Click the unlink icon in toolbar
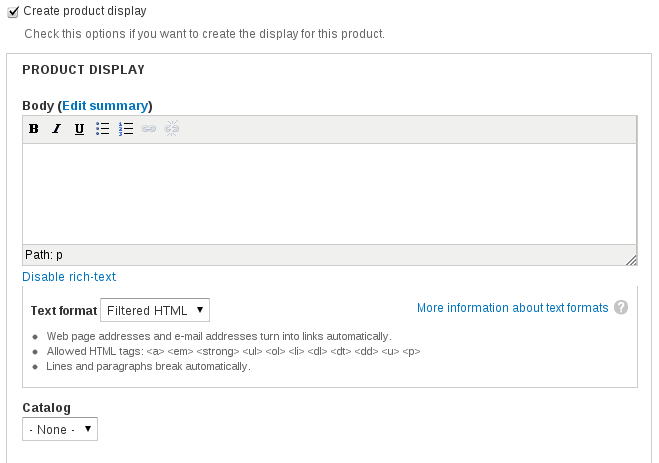Viewport: 659px width, 463px height. [171, 129]
